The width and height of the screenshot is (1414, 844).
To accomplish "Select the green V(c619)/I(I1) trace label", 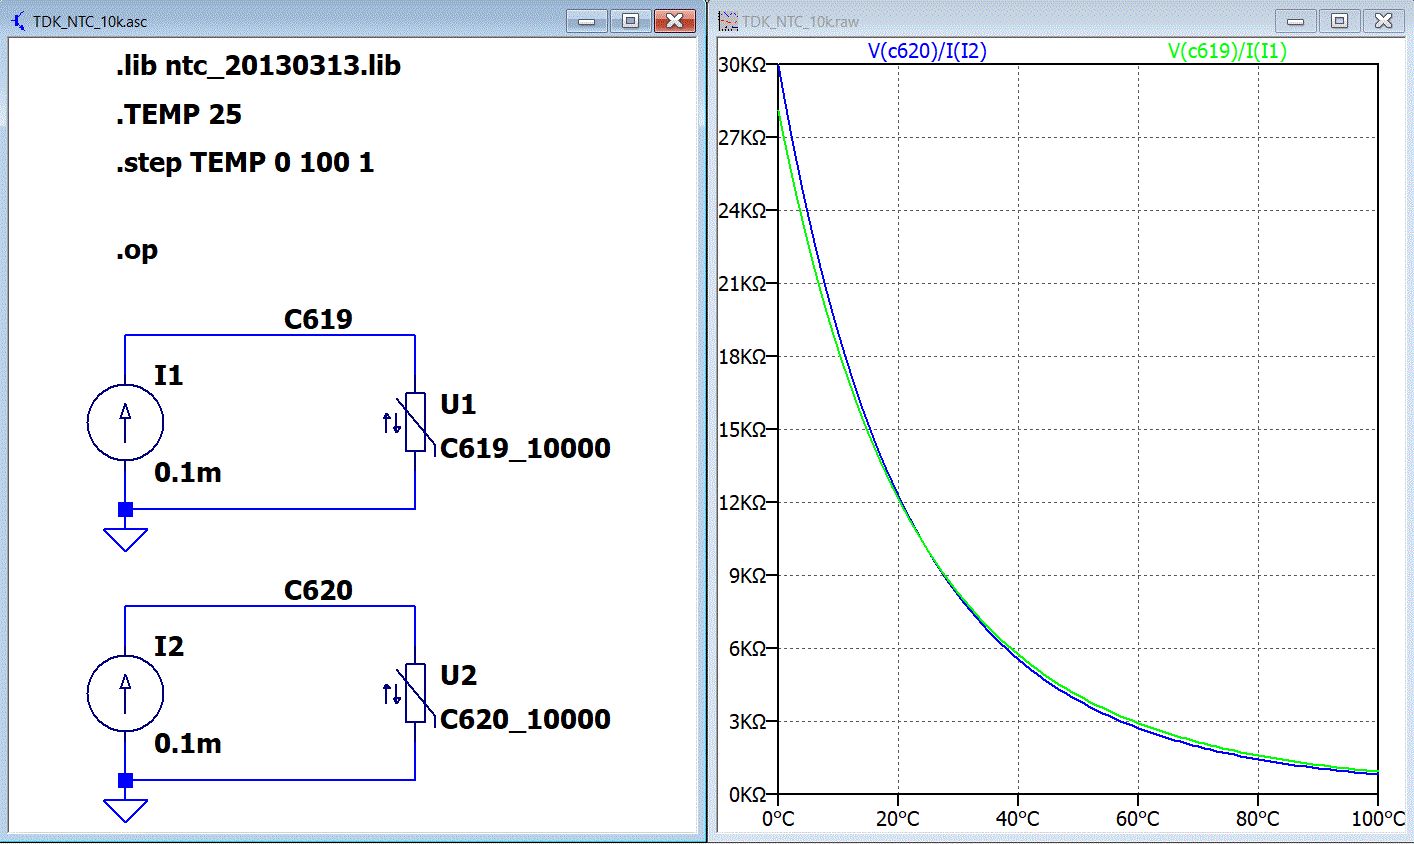I will 1226,51.
